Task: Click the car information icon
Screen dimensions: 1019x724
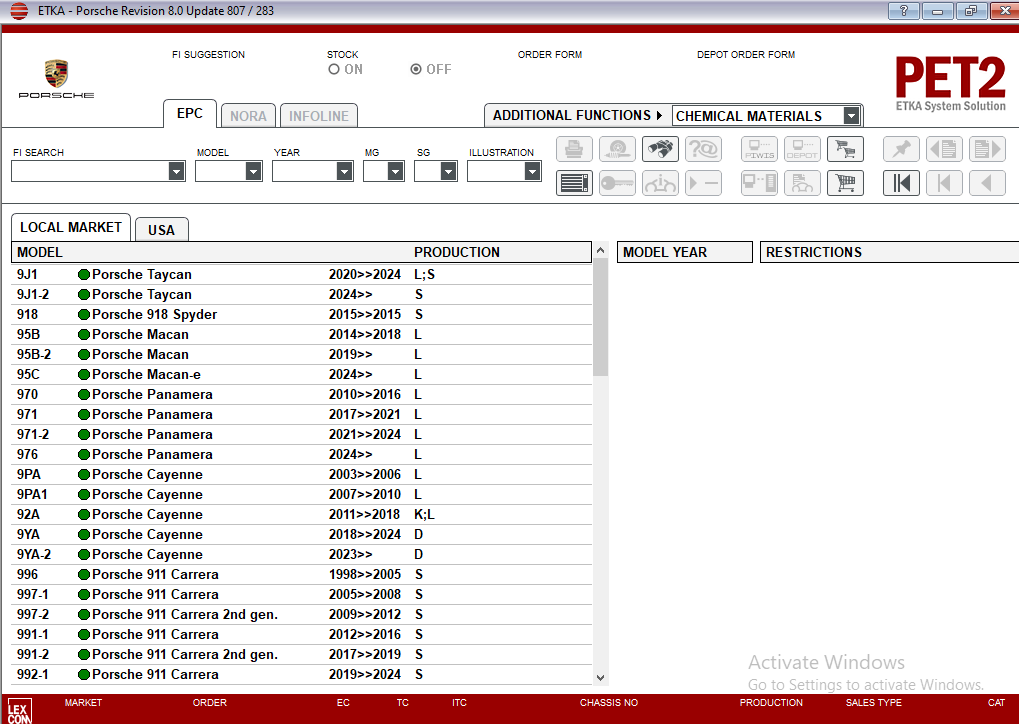Action: [x=660, y=183]
